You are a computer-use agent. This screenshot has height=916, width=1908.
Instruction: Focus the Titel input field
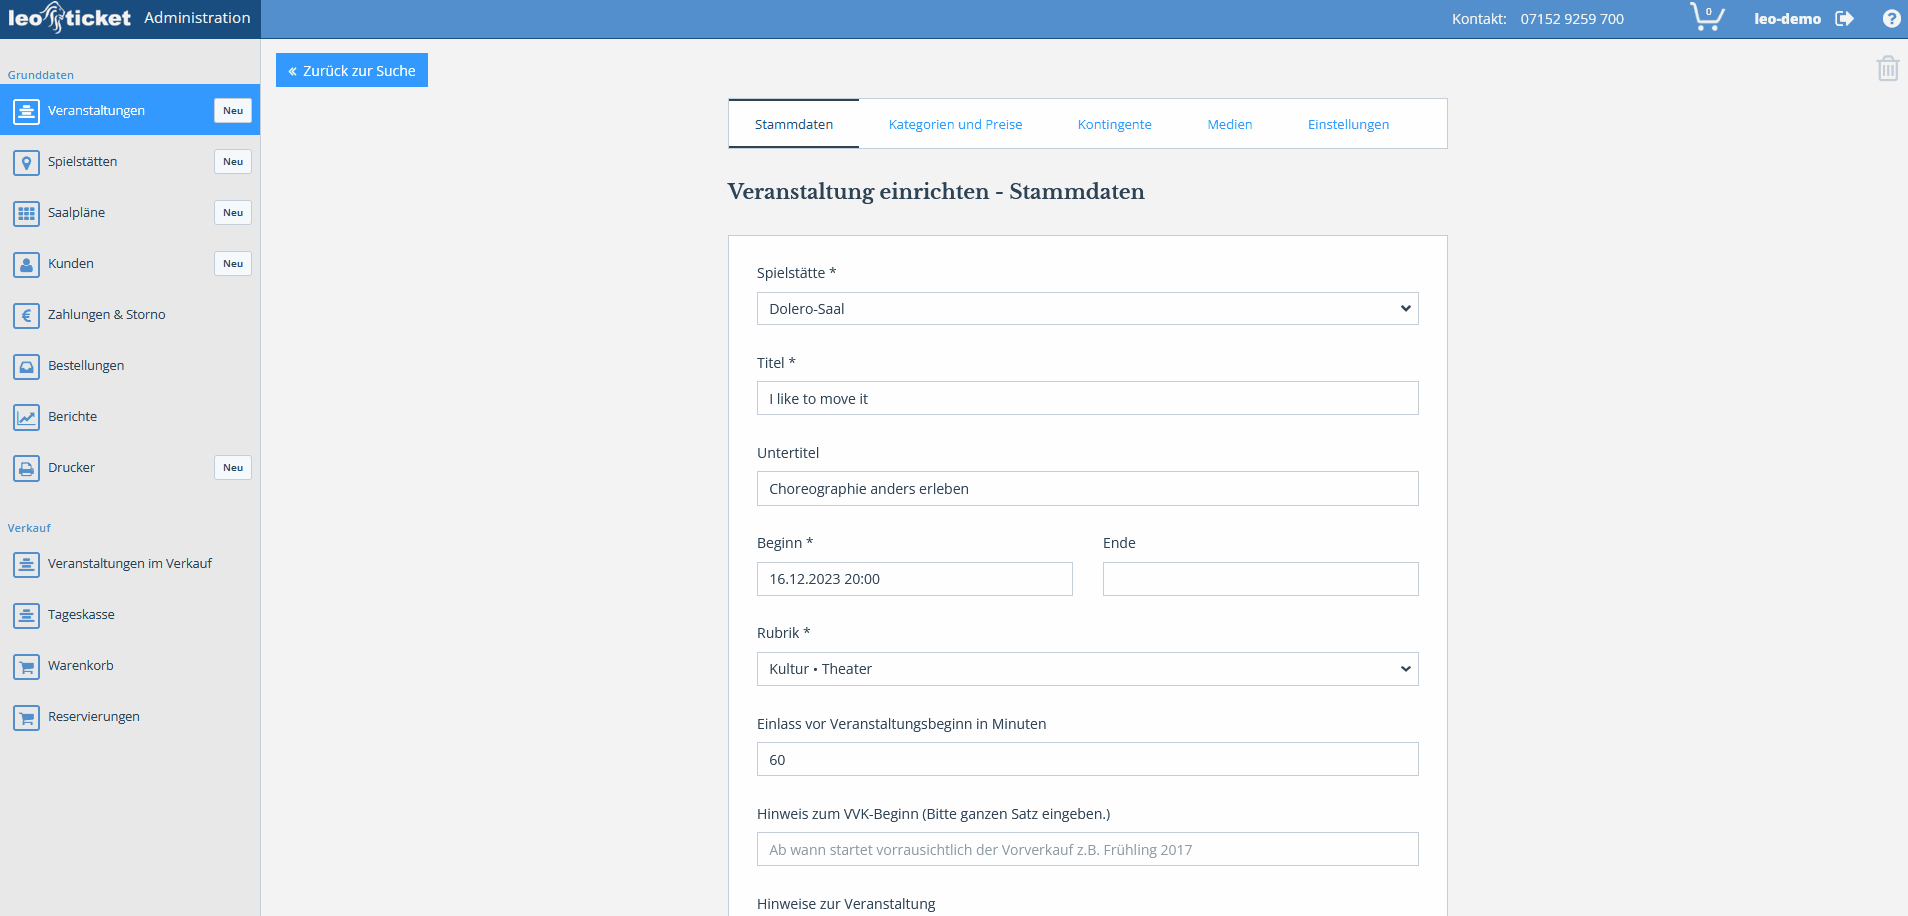click(1087, 399)
